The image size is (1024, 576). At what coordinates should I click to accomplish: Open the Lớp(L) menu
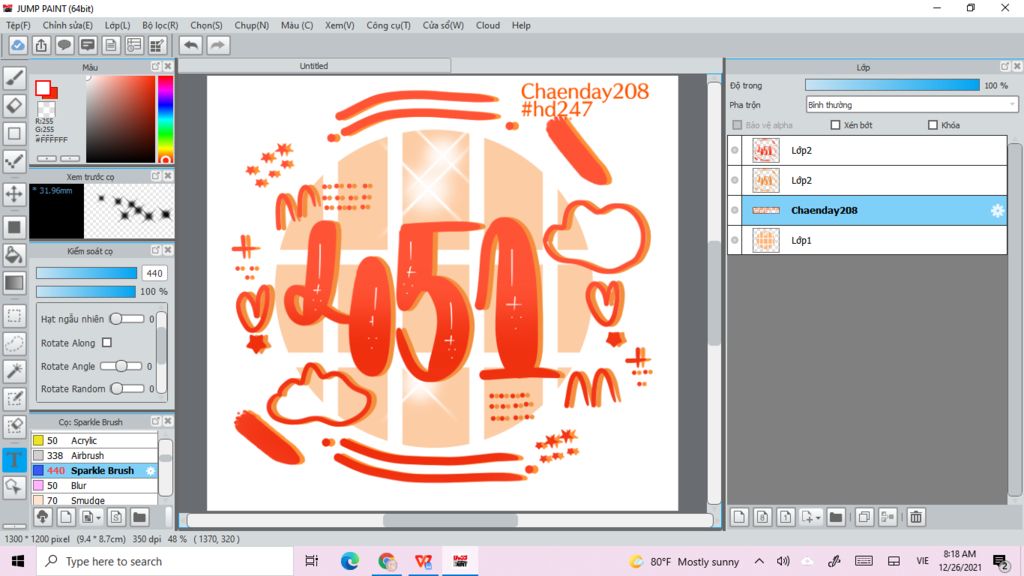coord(118,25)
